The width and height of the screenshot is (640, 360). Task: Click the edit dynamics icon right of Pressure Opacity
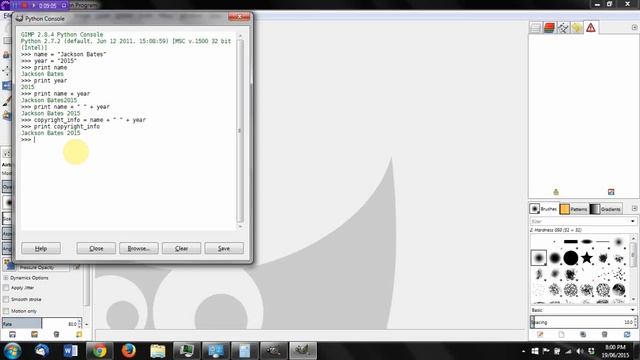tap(77, 267)
